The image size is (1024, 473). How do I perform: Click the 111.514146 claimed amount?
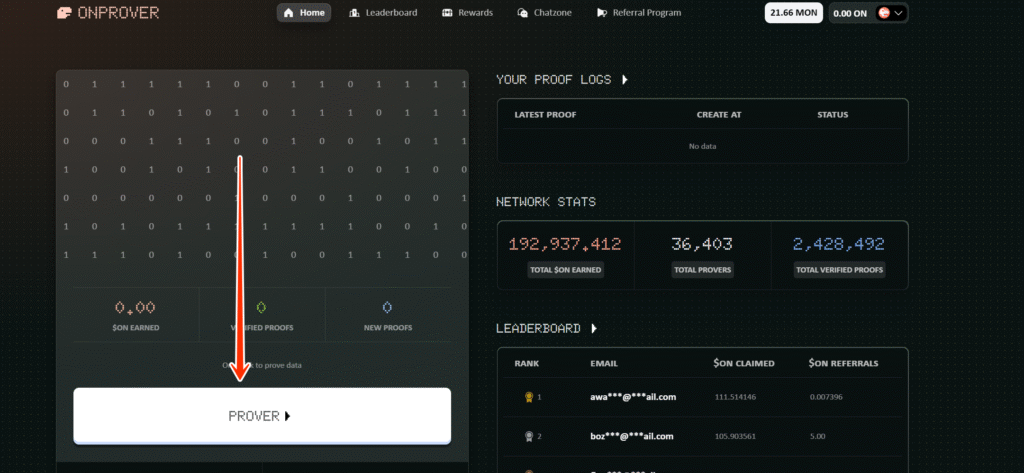(x=735, y=397)
